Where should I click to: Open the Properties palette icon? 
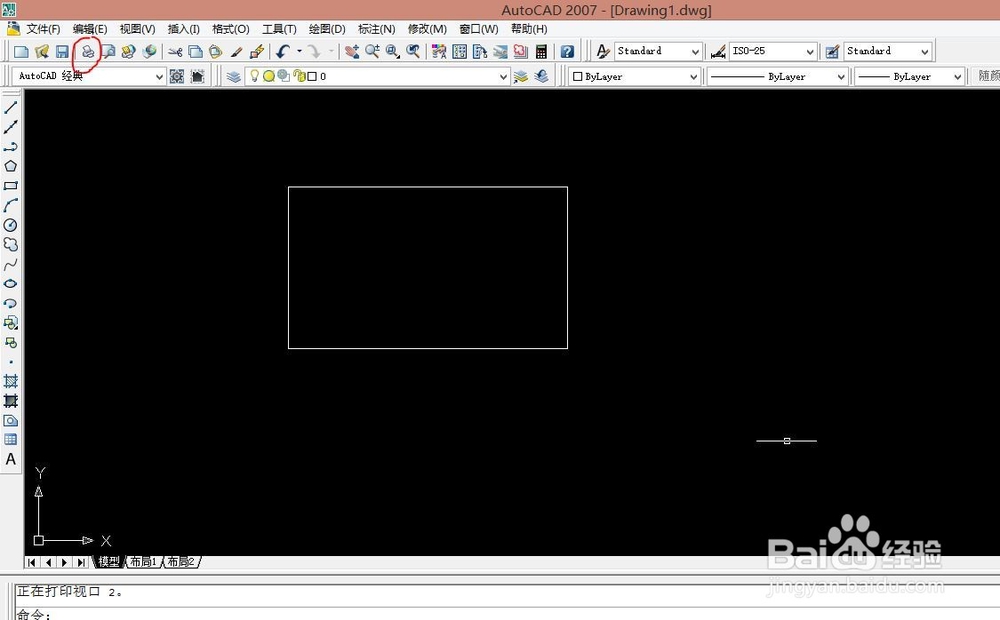pyautogui.click(x=439, y=52)
